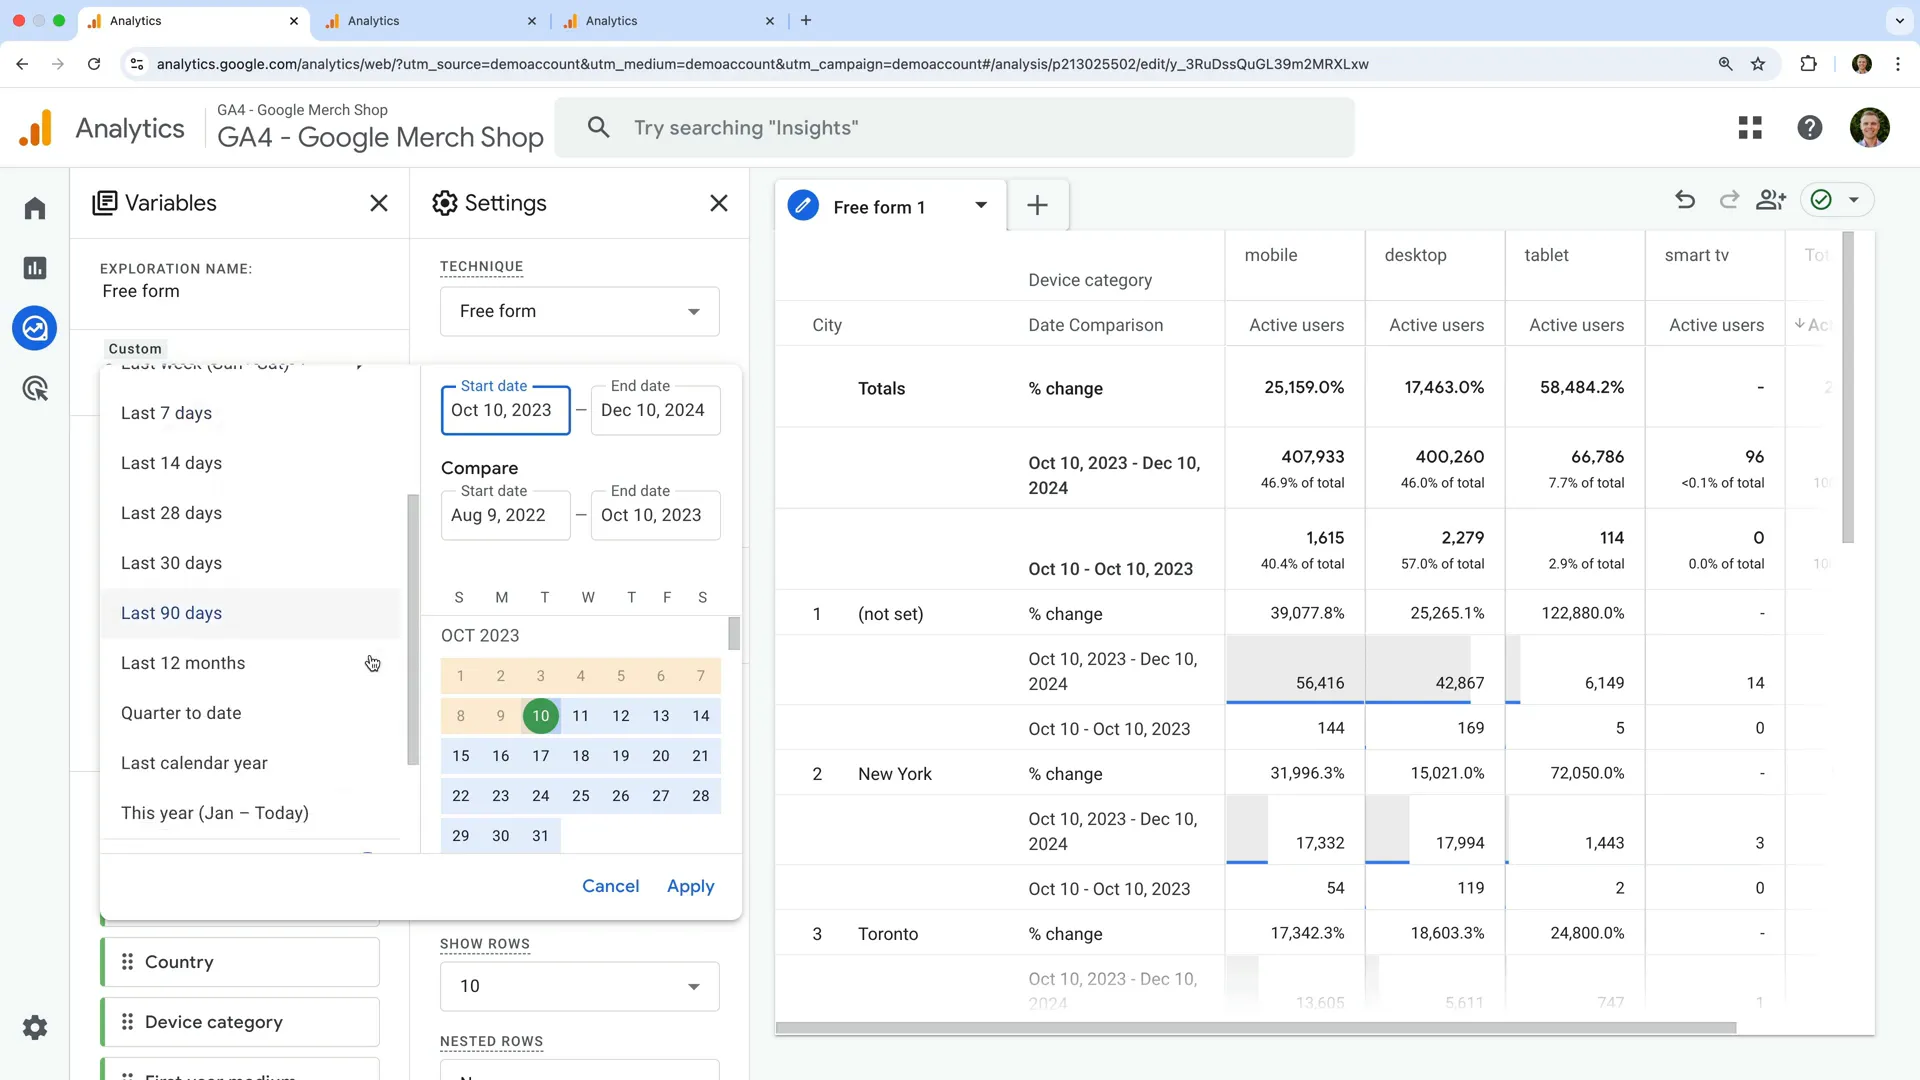This screenshot has height=1080, width=1920.
Task: Open the Home page from the left sidebar
Action: pos(35,207)
